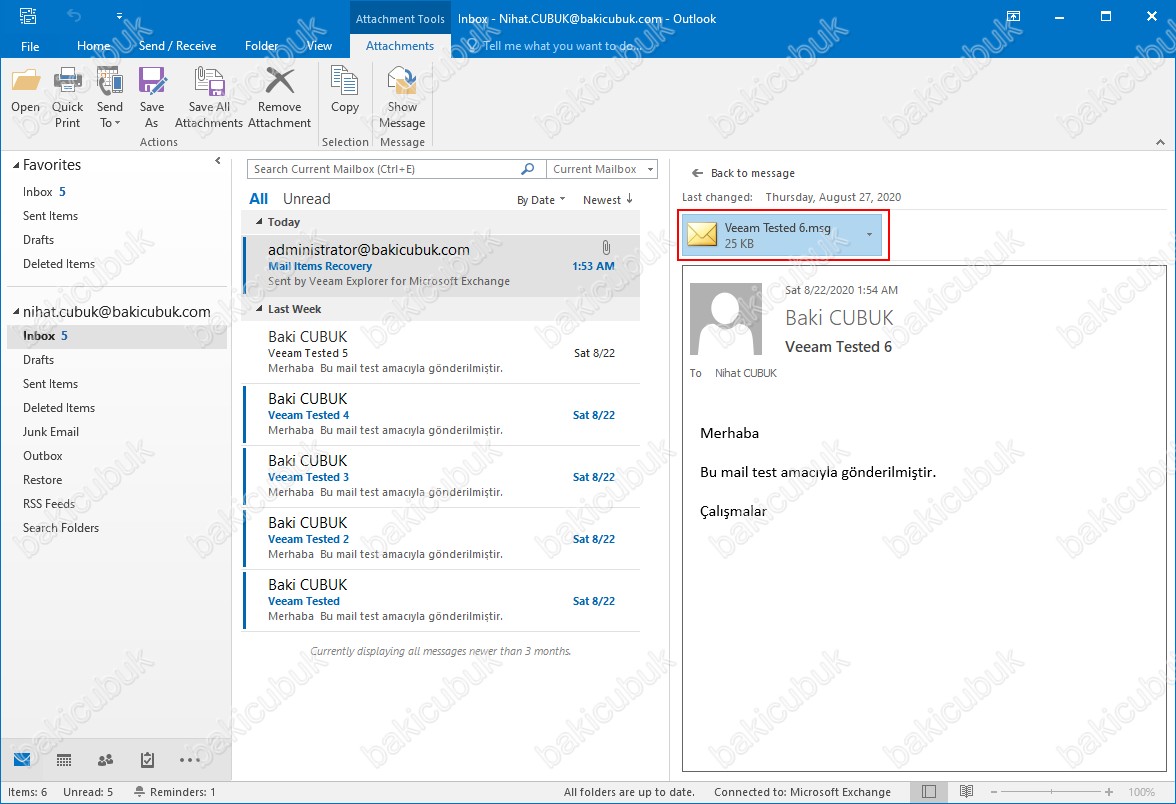Show more navigation options ellipsis
This screenshot has width=1176, height=804.
tap(190, 760)
